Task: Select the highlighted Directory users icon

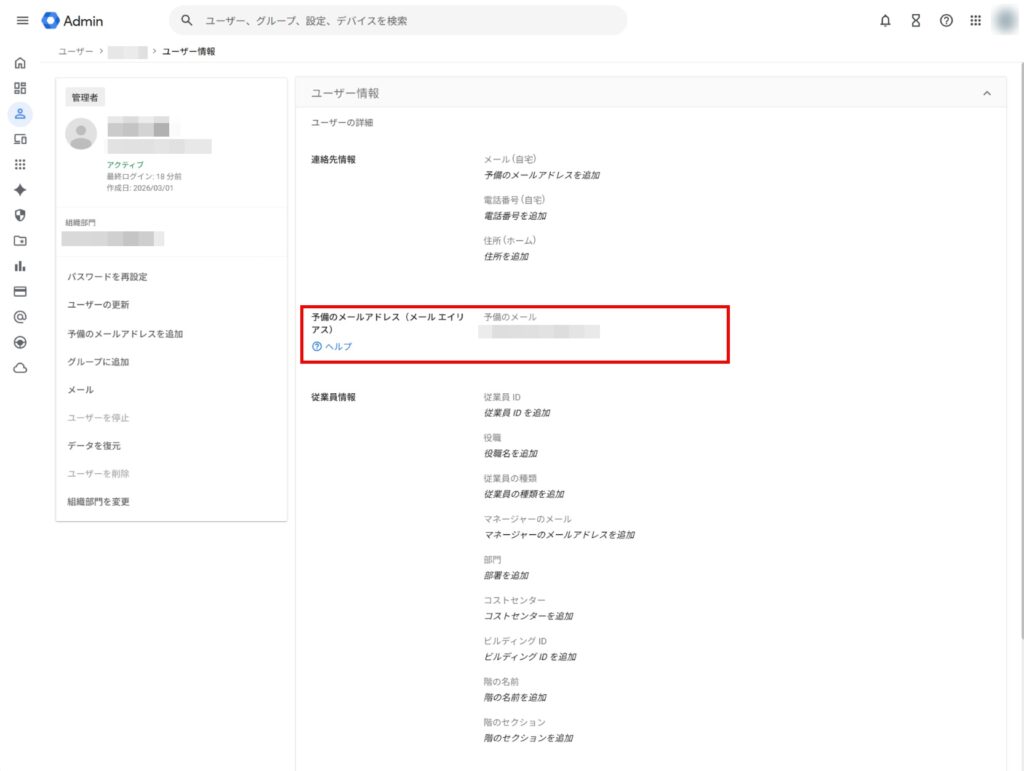Action: click(x=18, y=114)
